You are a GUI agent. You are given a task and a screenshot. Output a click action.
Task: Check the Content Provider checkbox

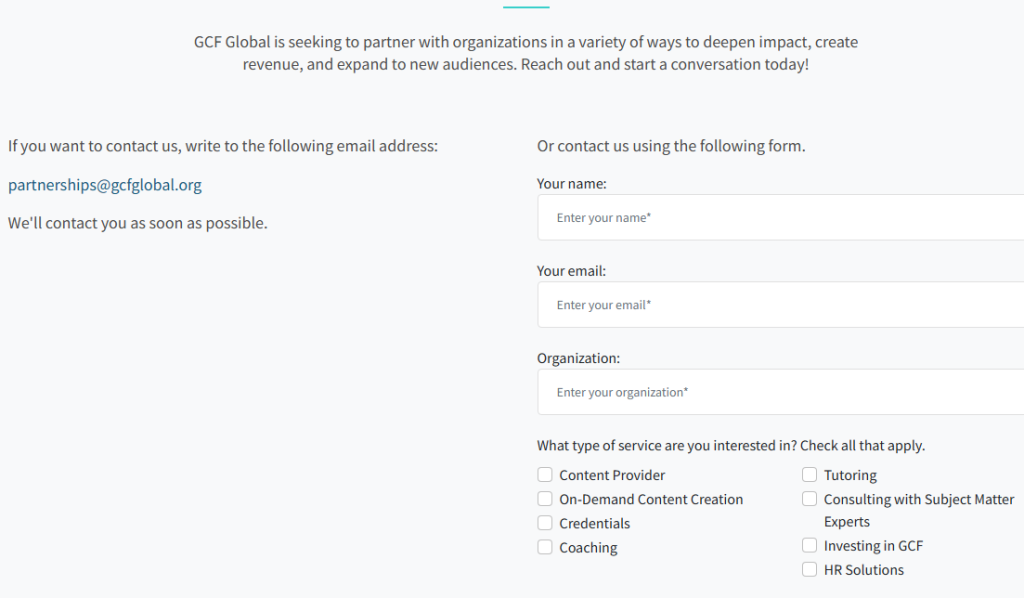545,475
